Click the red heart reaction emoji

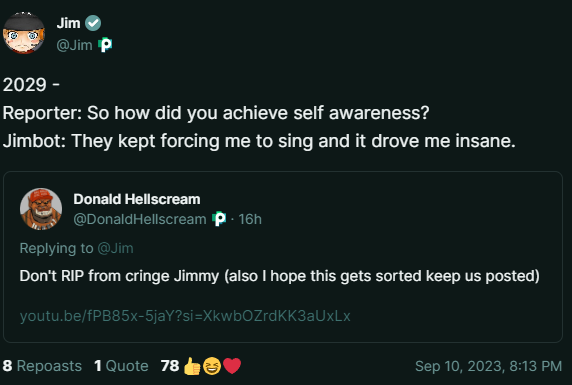(x=232, y=366)
